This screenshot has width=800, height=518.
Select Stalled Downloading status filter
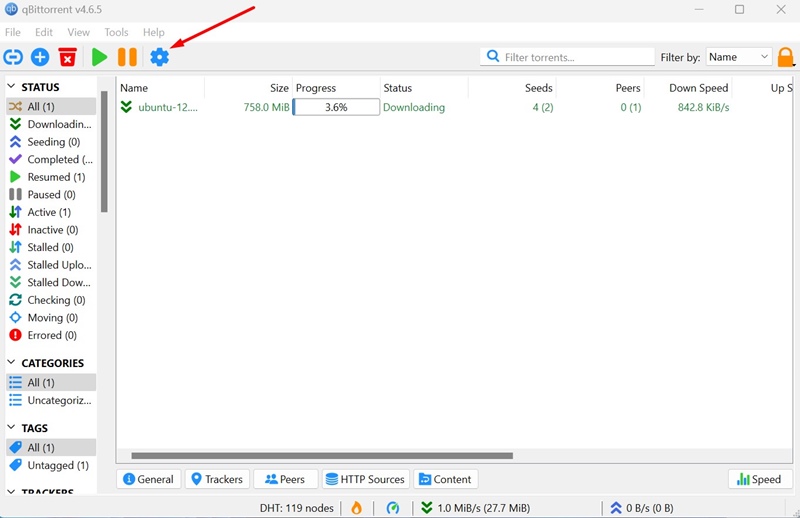point(51,282)
